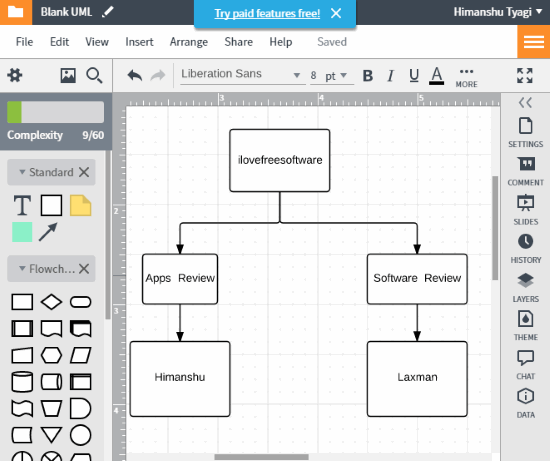Open the documents folder icon
550x461 pixels.
pos(16,12)
